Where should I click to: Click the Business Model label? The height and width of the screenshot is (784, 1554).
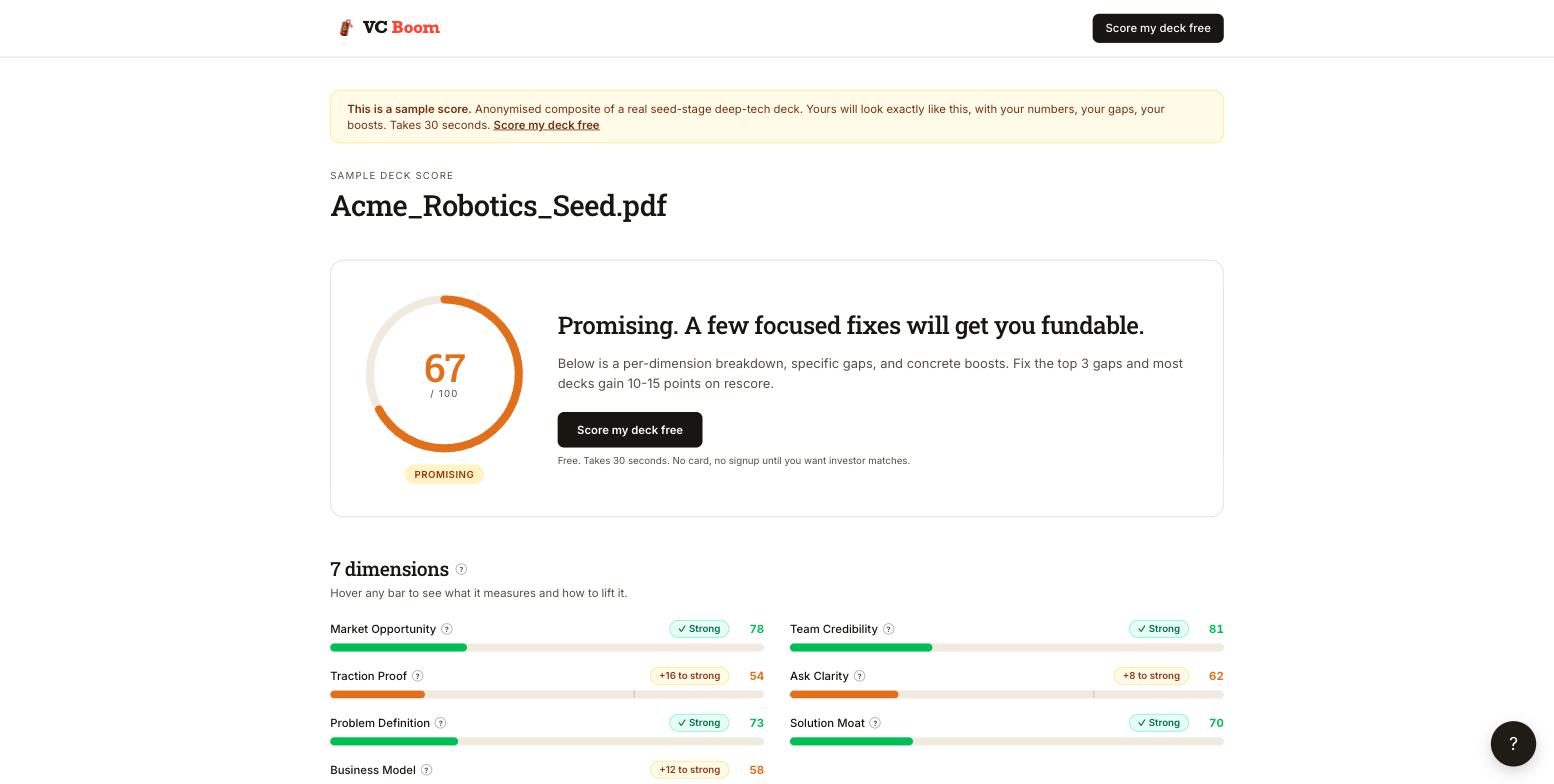(x=373, y=770)
